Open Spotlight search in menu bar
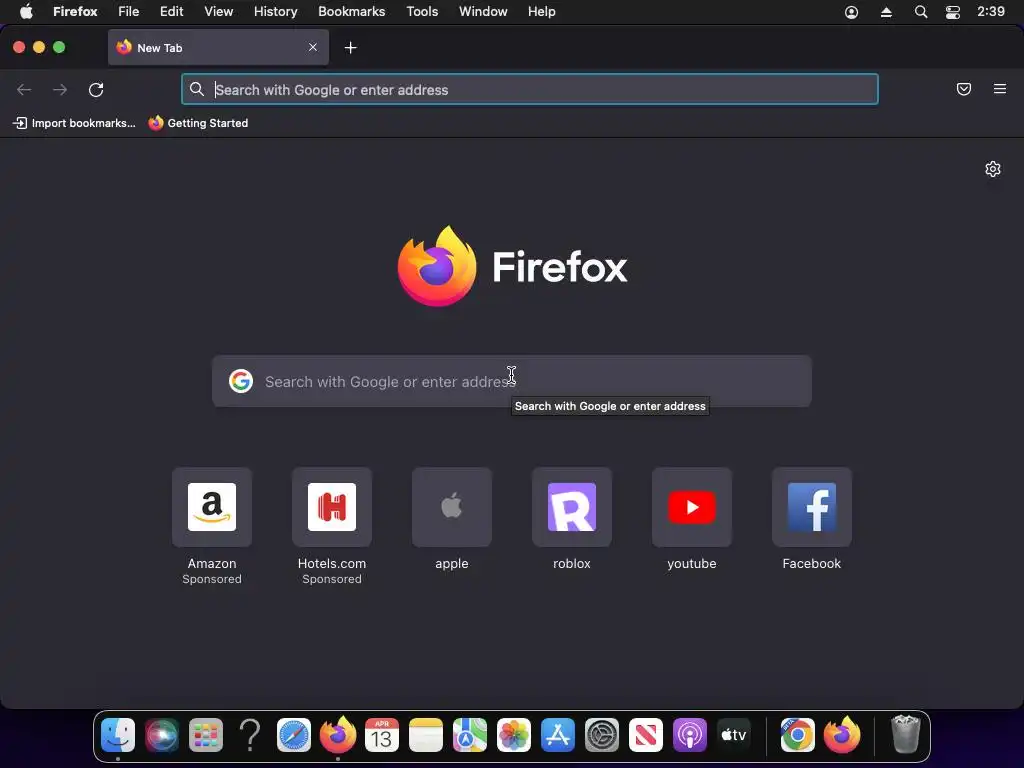This screenshot has height=768, width=1024. click(921, 12)
